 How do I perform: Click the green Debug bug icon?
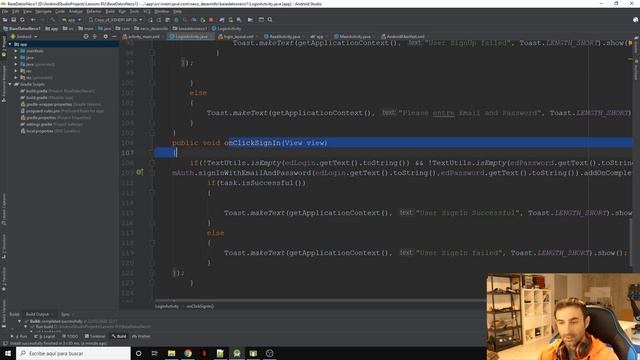(176, 20)
